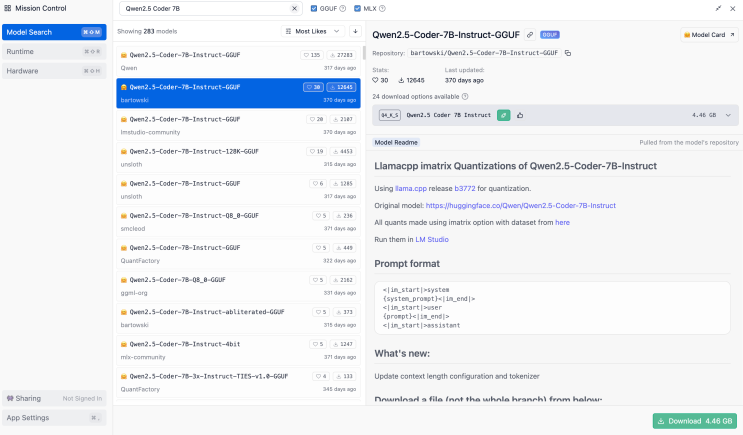The width and height of the screenshot is (743, 435).
Task: Open GGUF help info icon
Action: 343,9
